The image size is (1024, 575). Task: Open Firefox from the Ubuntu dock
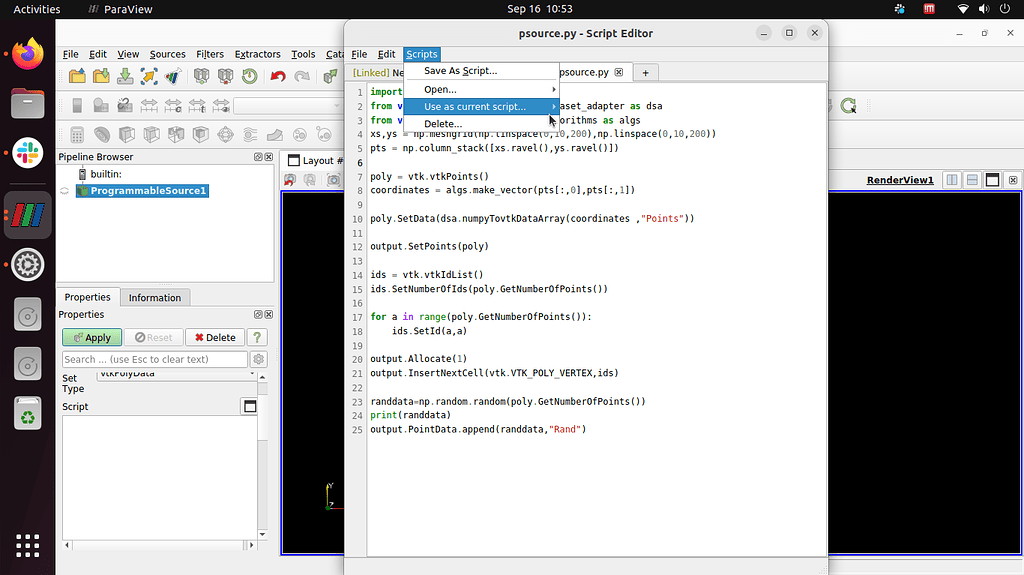pyautogui.click(x=28, y=52)
